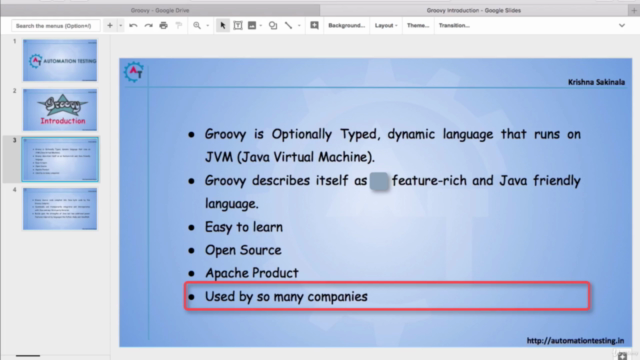Image resolution: width=640 pixels, height=360 pixels.
Task: Click the 'Apache Product' bullet
Action: coord(251,273)
